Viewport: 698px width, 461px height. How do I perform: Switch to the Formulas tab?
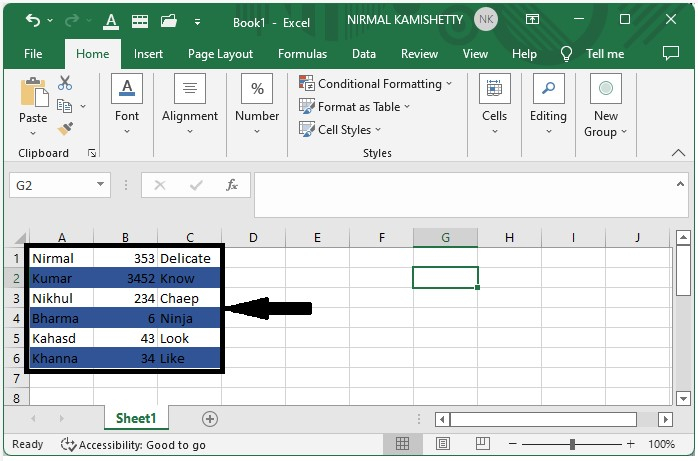pos(302,54)
